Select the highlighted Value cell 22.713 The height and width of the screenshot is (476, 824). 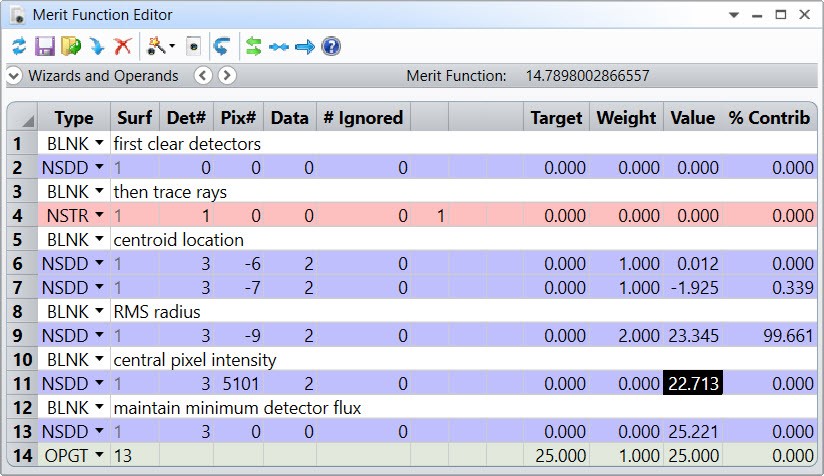[x=693, y=383]
